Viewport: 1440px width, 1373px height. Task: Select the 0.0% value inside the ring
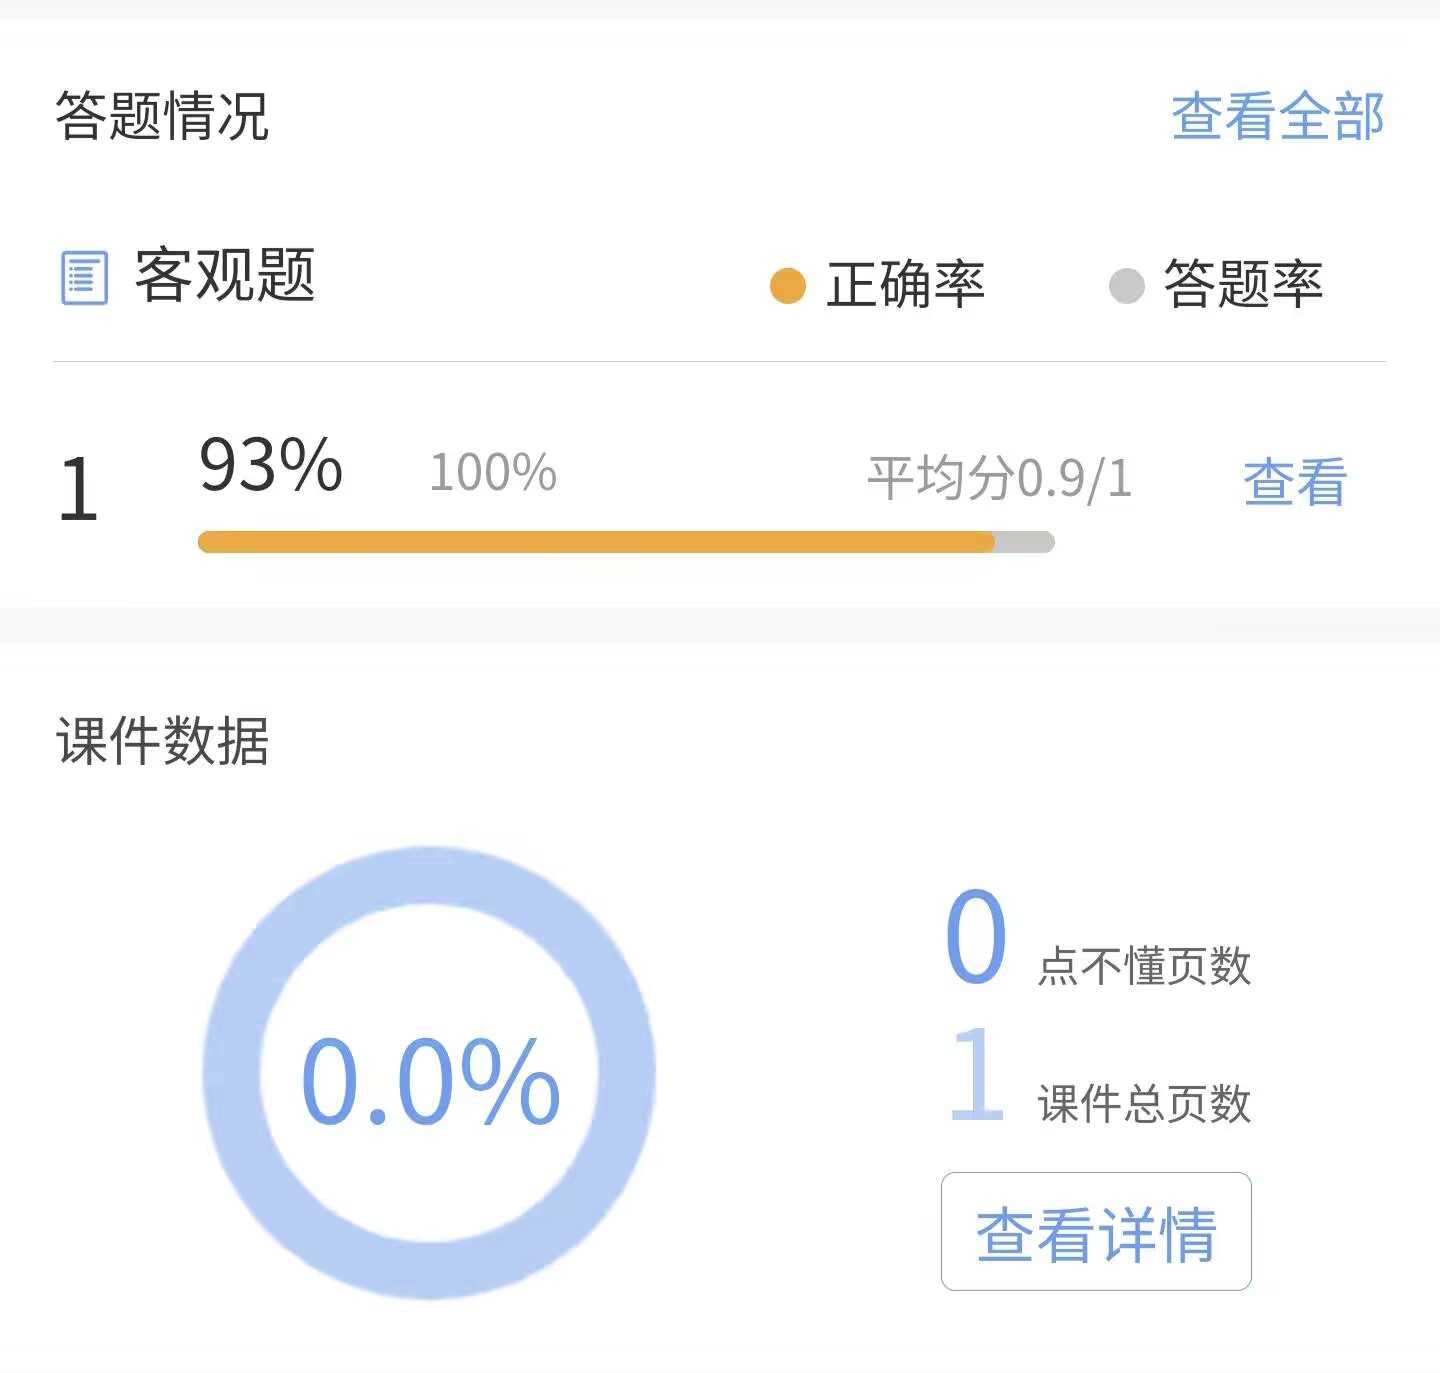[430, 1082]
